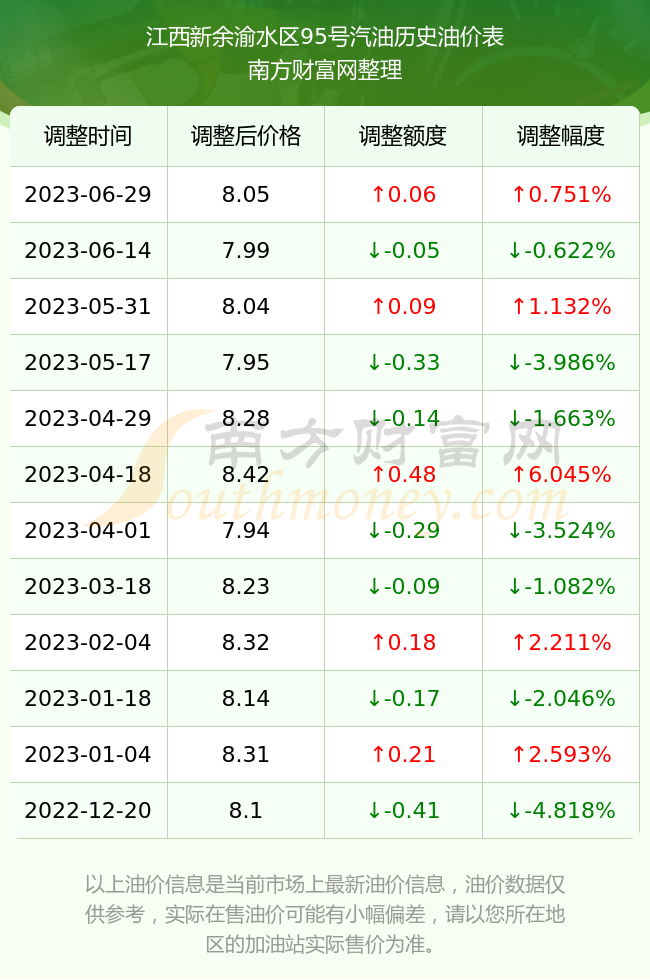
Task: Click the 调整后价格 column header
Action: pyautogui.click(x=246, y=136)
